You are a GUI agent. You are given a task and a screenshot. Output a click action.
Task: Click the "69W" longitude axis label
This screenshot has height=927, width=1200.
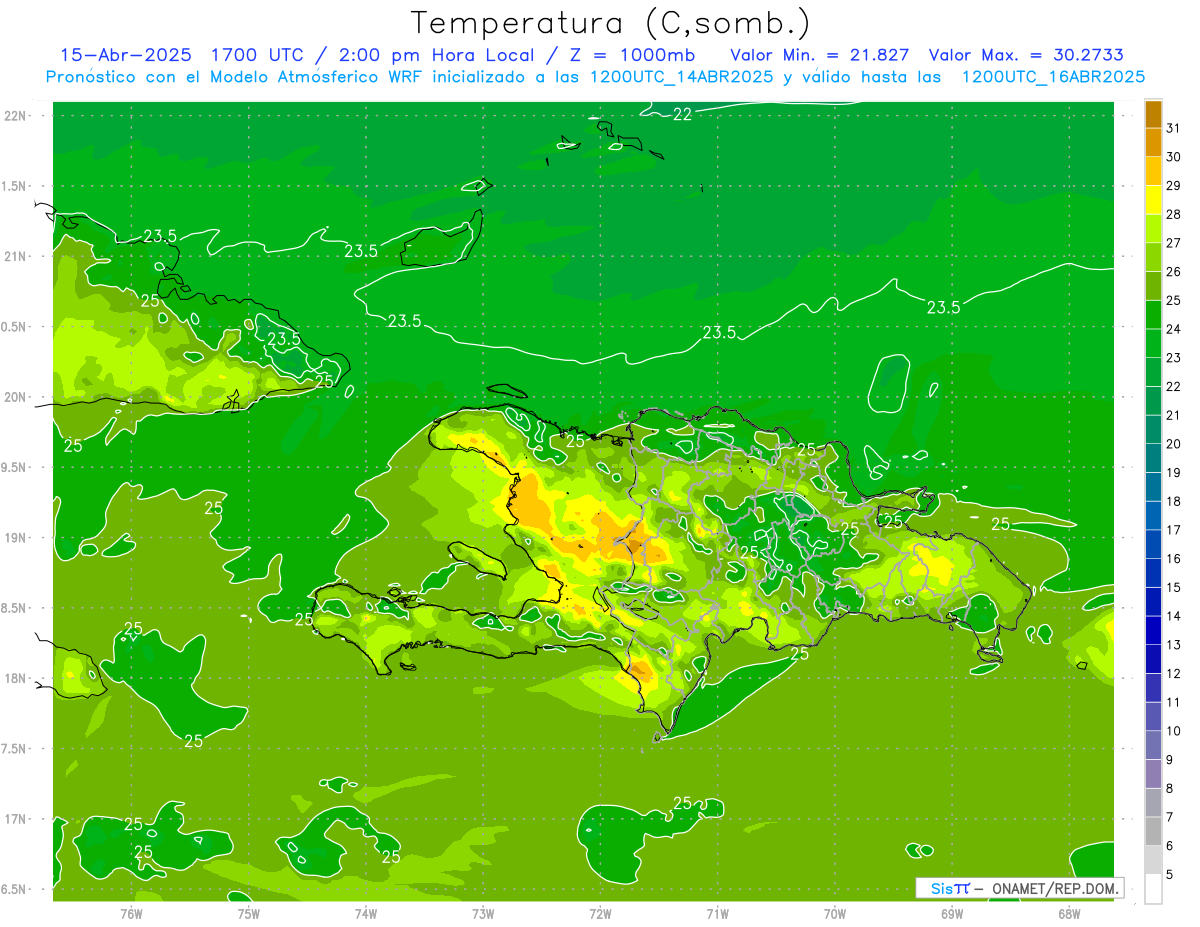(952, 913)
